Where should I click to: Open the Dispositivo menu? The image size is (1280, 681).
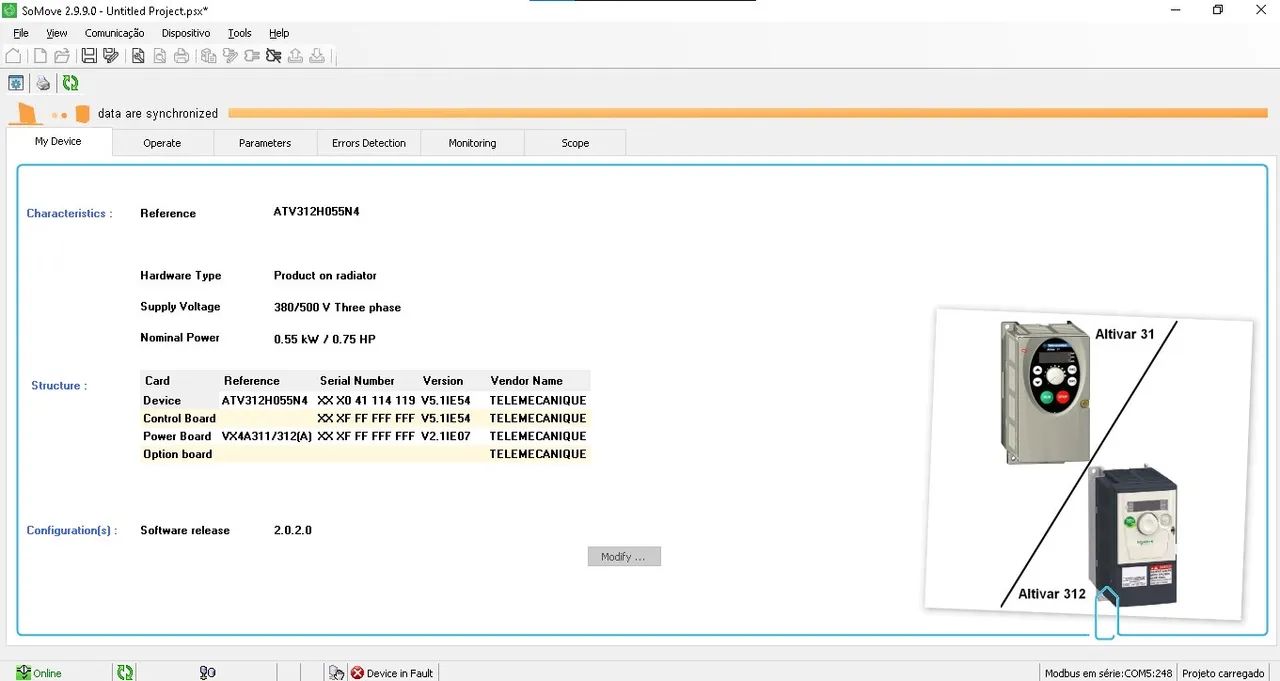tap(186, 33)
